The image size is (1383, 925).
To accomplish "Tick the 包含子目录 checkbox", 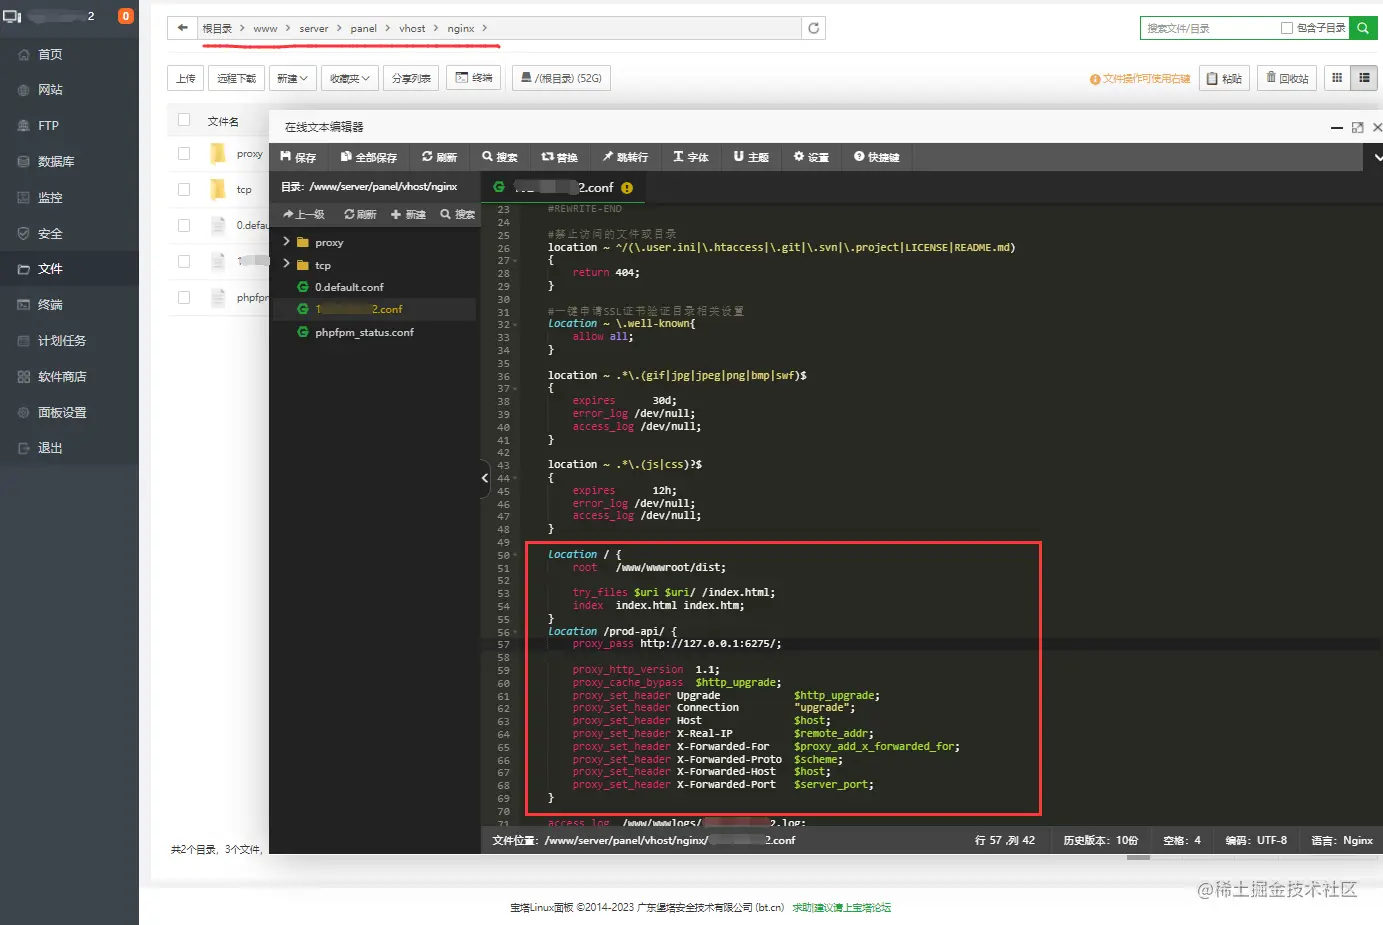I will 1287,28.
